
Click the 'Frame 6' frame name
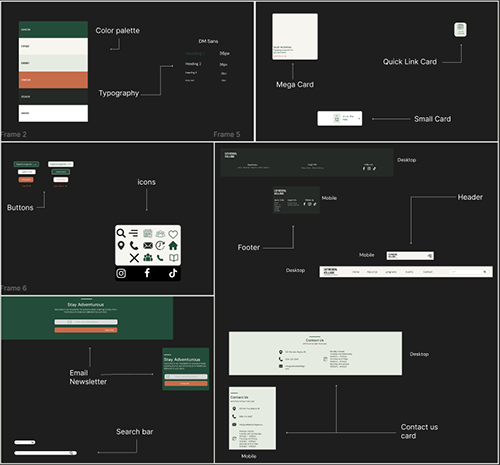[x=13, y=288]
